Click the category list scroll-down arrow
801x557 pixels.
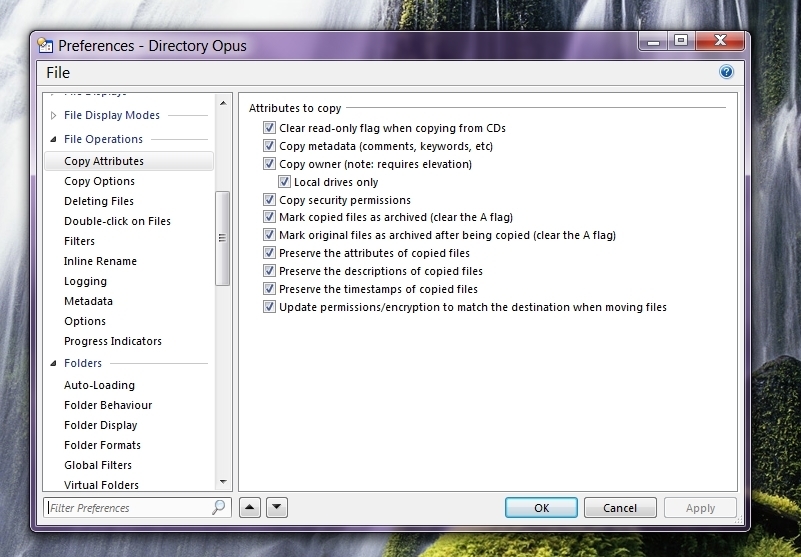(223, 481)
